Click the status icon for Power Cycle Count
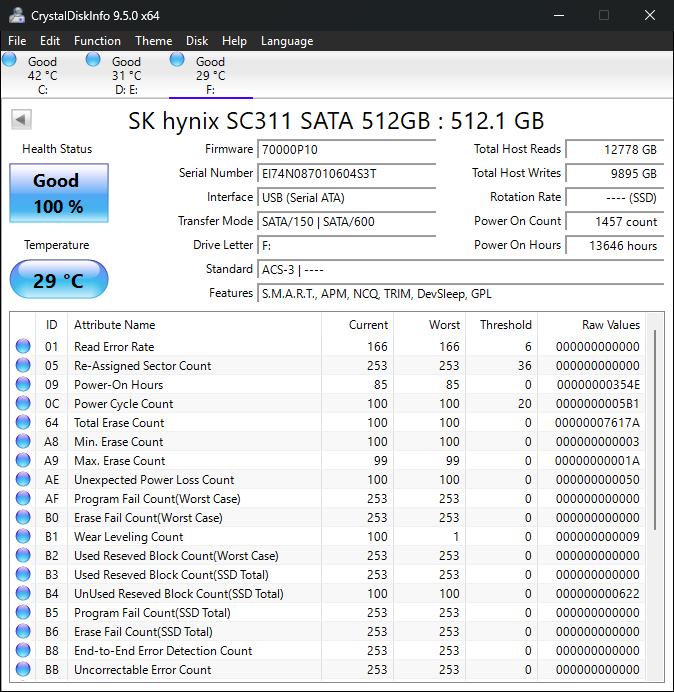The width and height of the screenshot is (674, 692). point(23,403)
